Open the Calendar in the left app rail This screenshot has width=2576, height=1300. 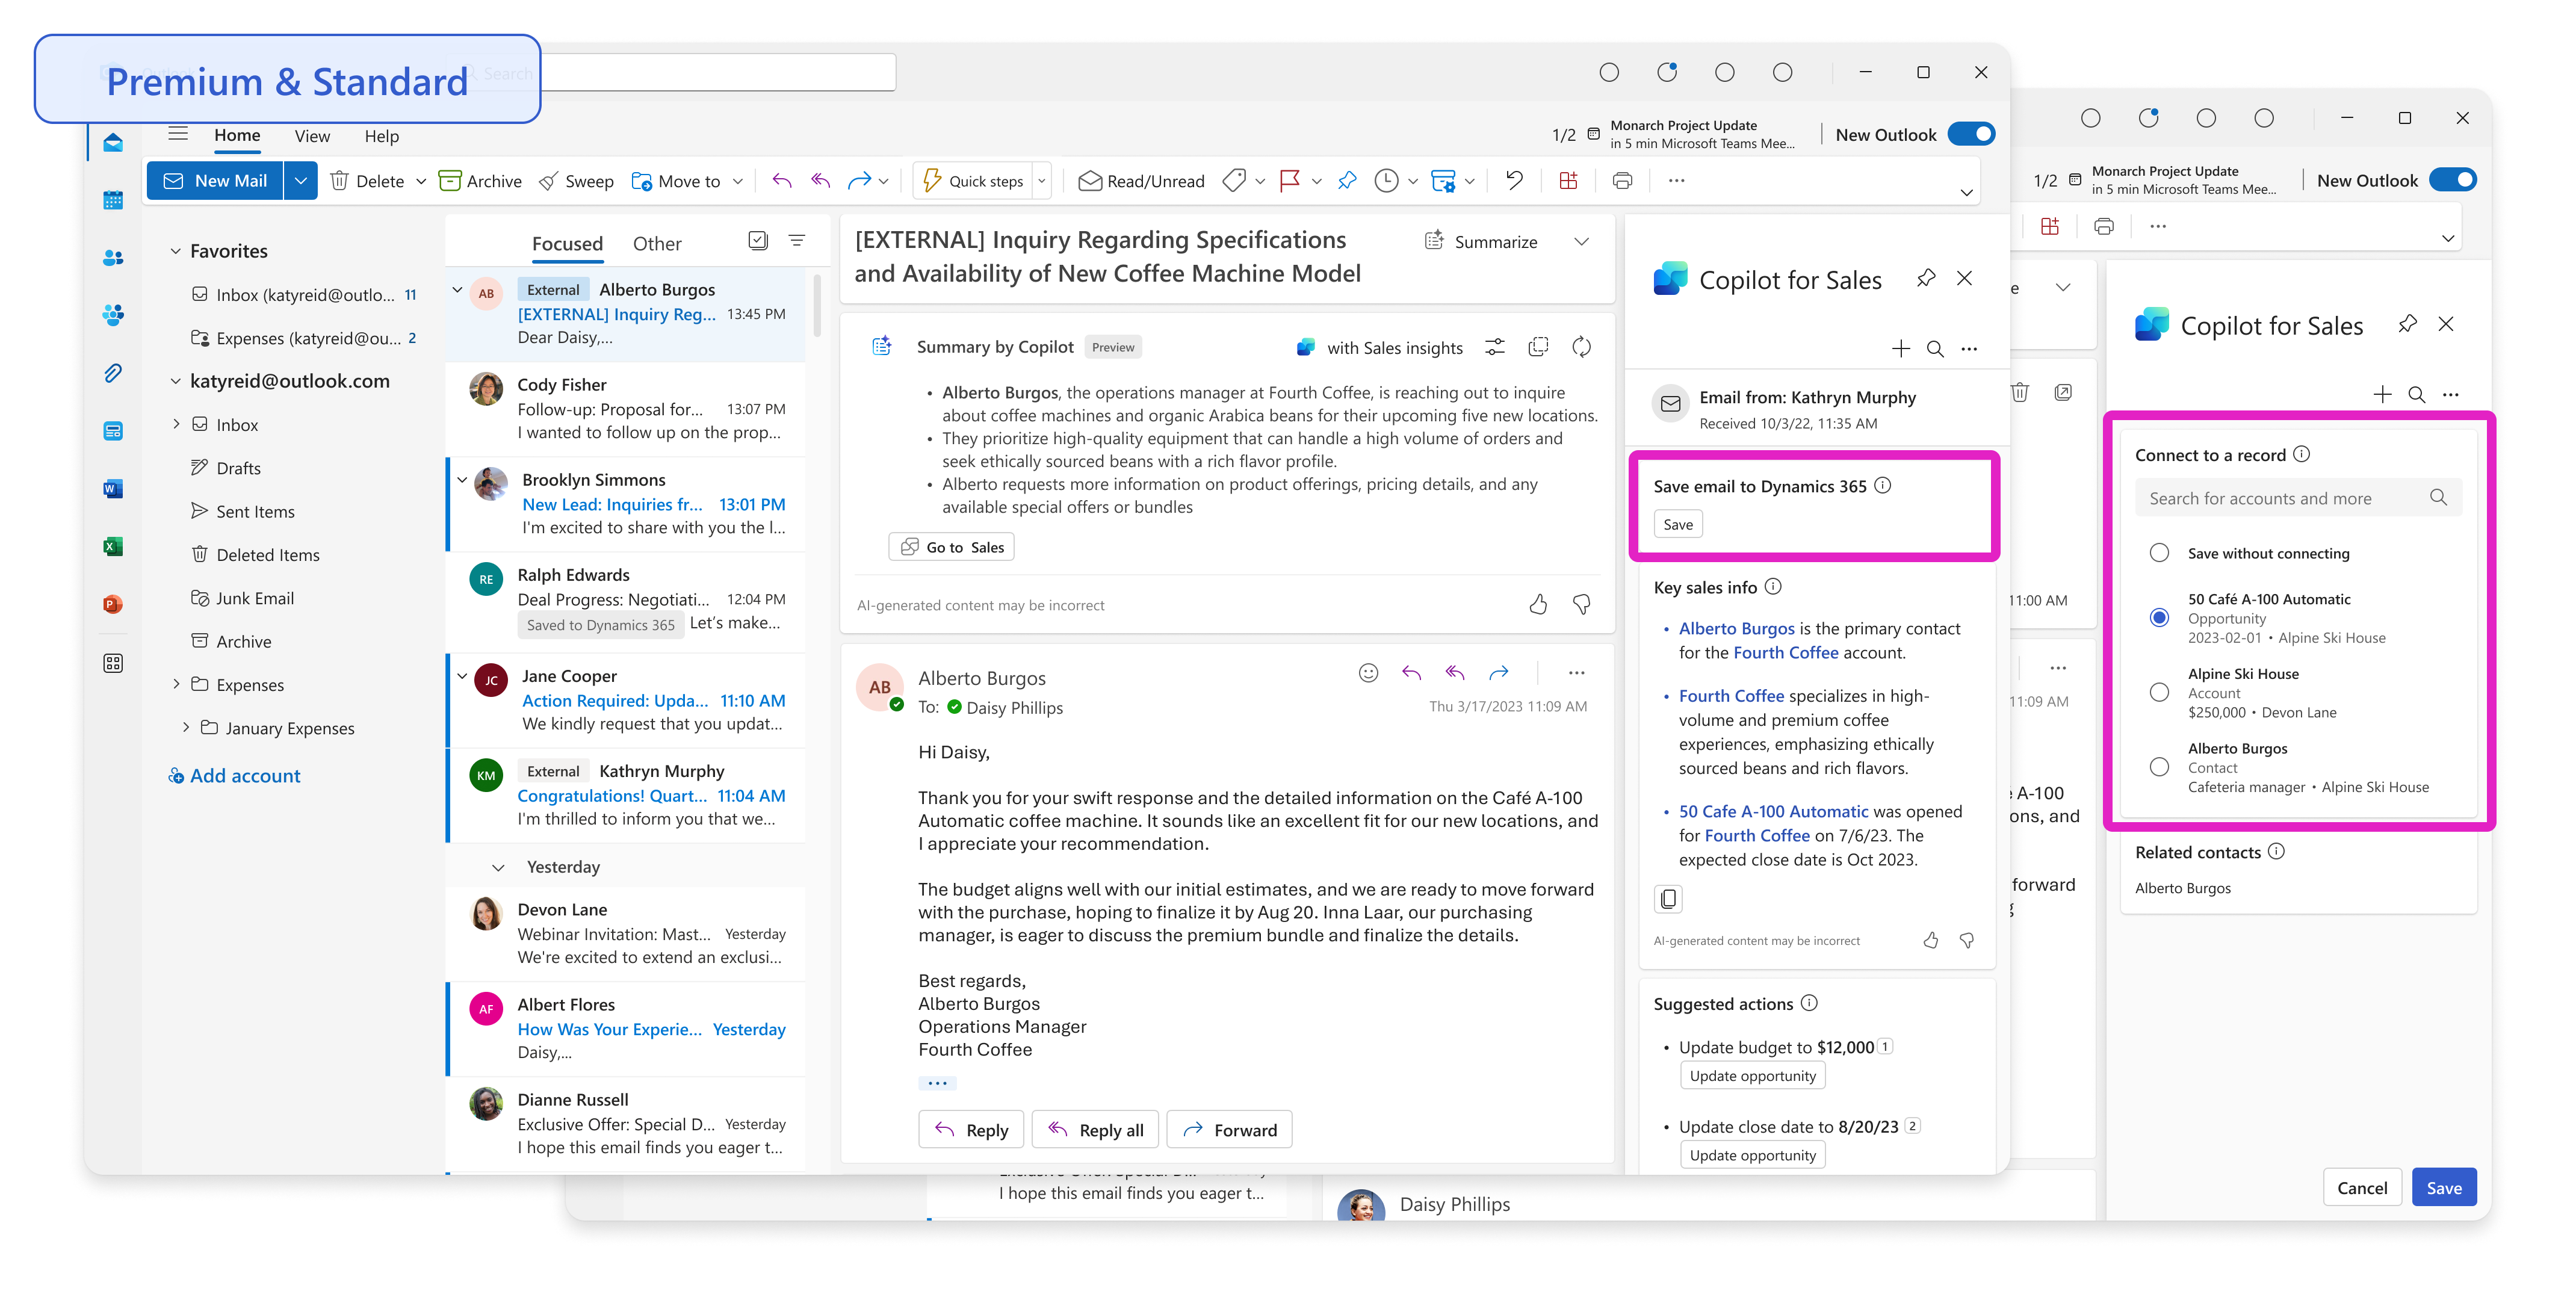pyautogui.click(x=113, y=200)
